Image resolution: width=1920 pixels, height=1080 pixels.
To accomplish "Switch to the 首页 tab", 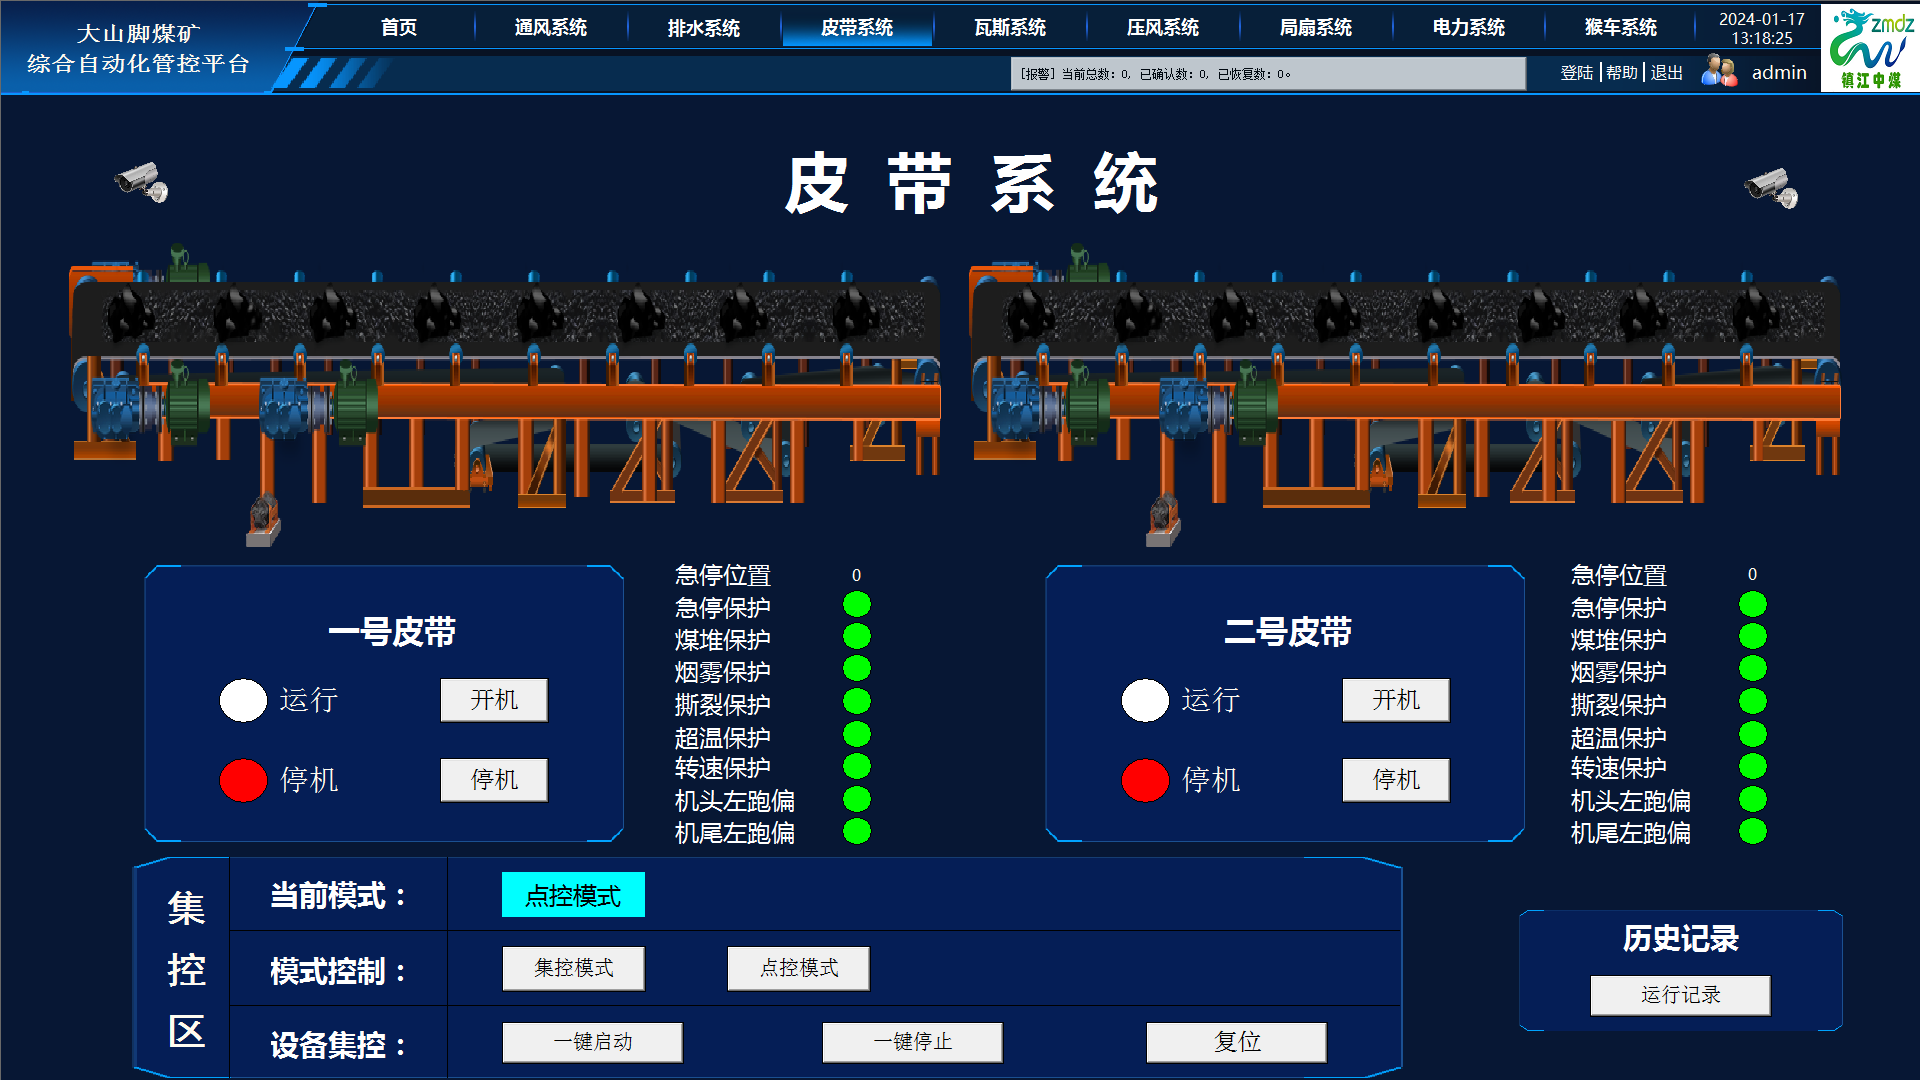I will (x=399, y=28).
